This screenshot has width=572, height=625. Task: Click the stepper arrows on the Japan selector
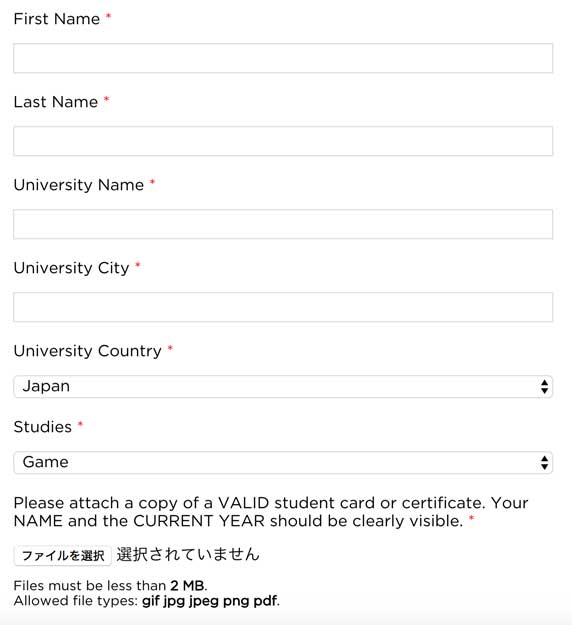click(x=544, y=387)
